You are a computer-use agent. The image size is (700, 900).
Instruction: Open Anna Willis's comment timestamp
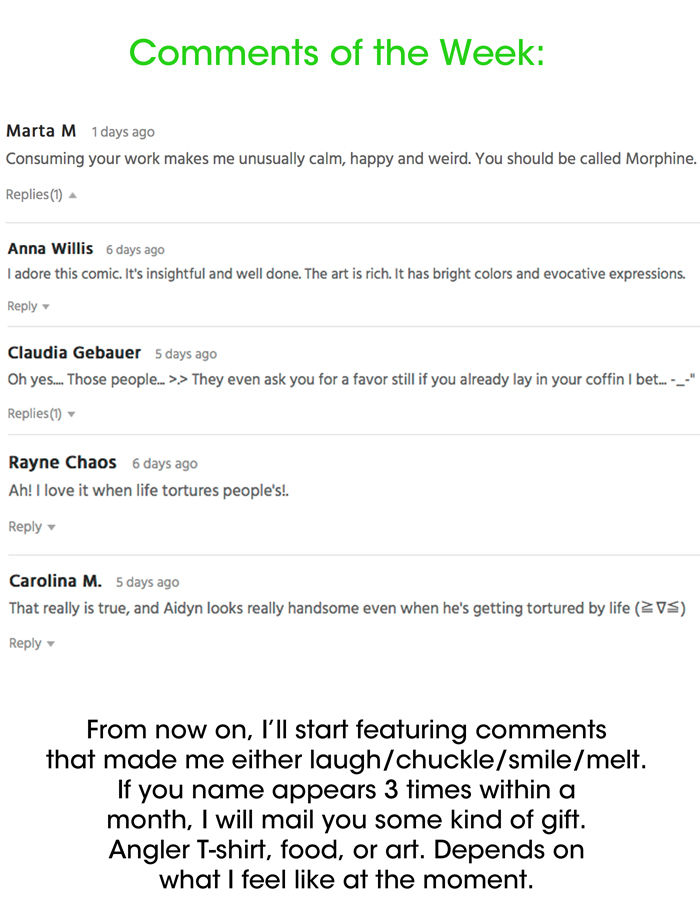tap(135, 250)
